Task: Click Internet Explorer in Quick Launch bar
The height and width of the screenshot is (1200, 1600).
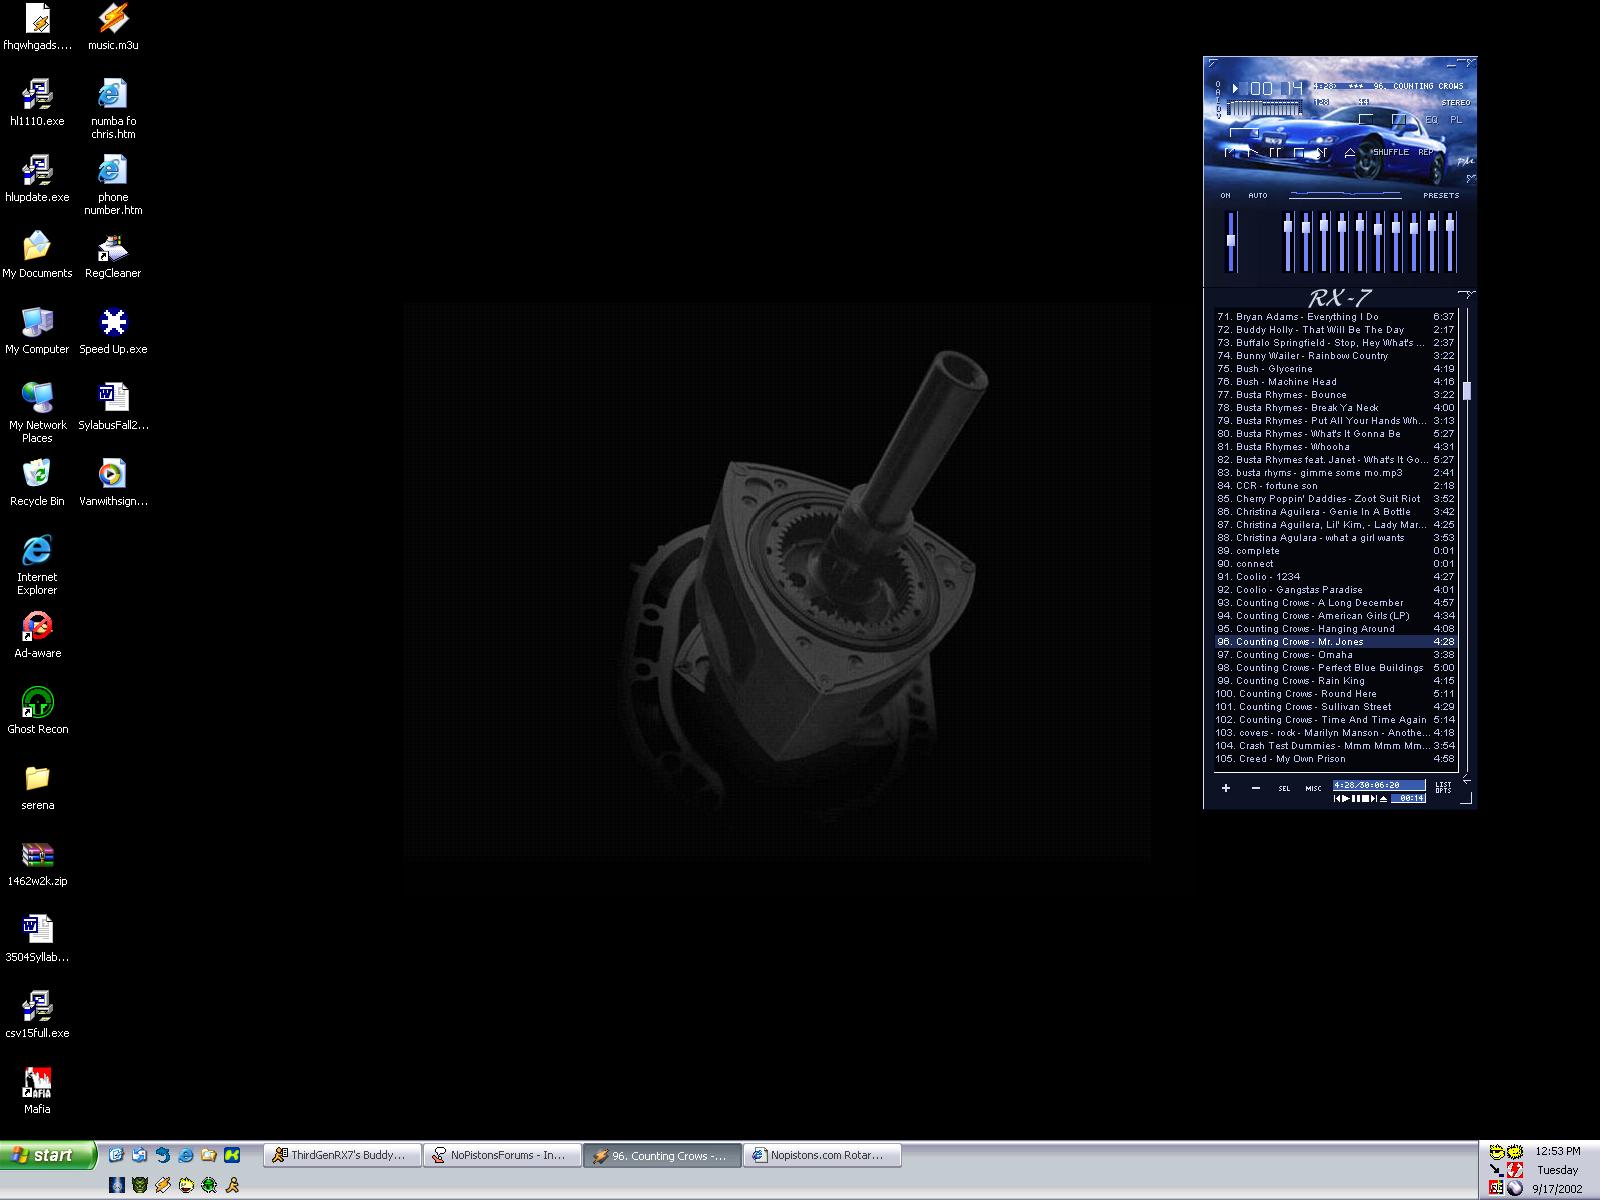Action: point(185,1155)
